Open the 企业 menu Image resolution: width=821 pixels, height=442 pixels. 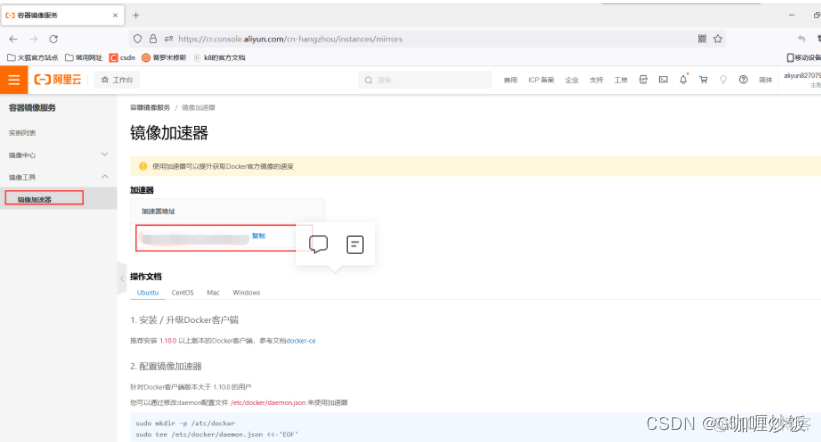click(x=572, y=80)
